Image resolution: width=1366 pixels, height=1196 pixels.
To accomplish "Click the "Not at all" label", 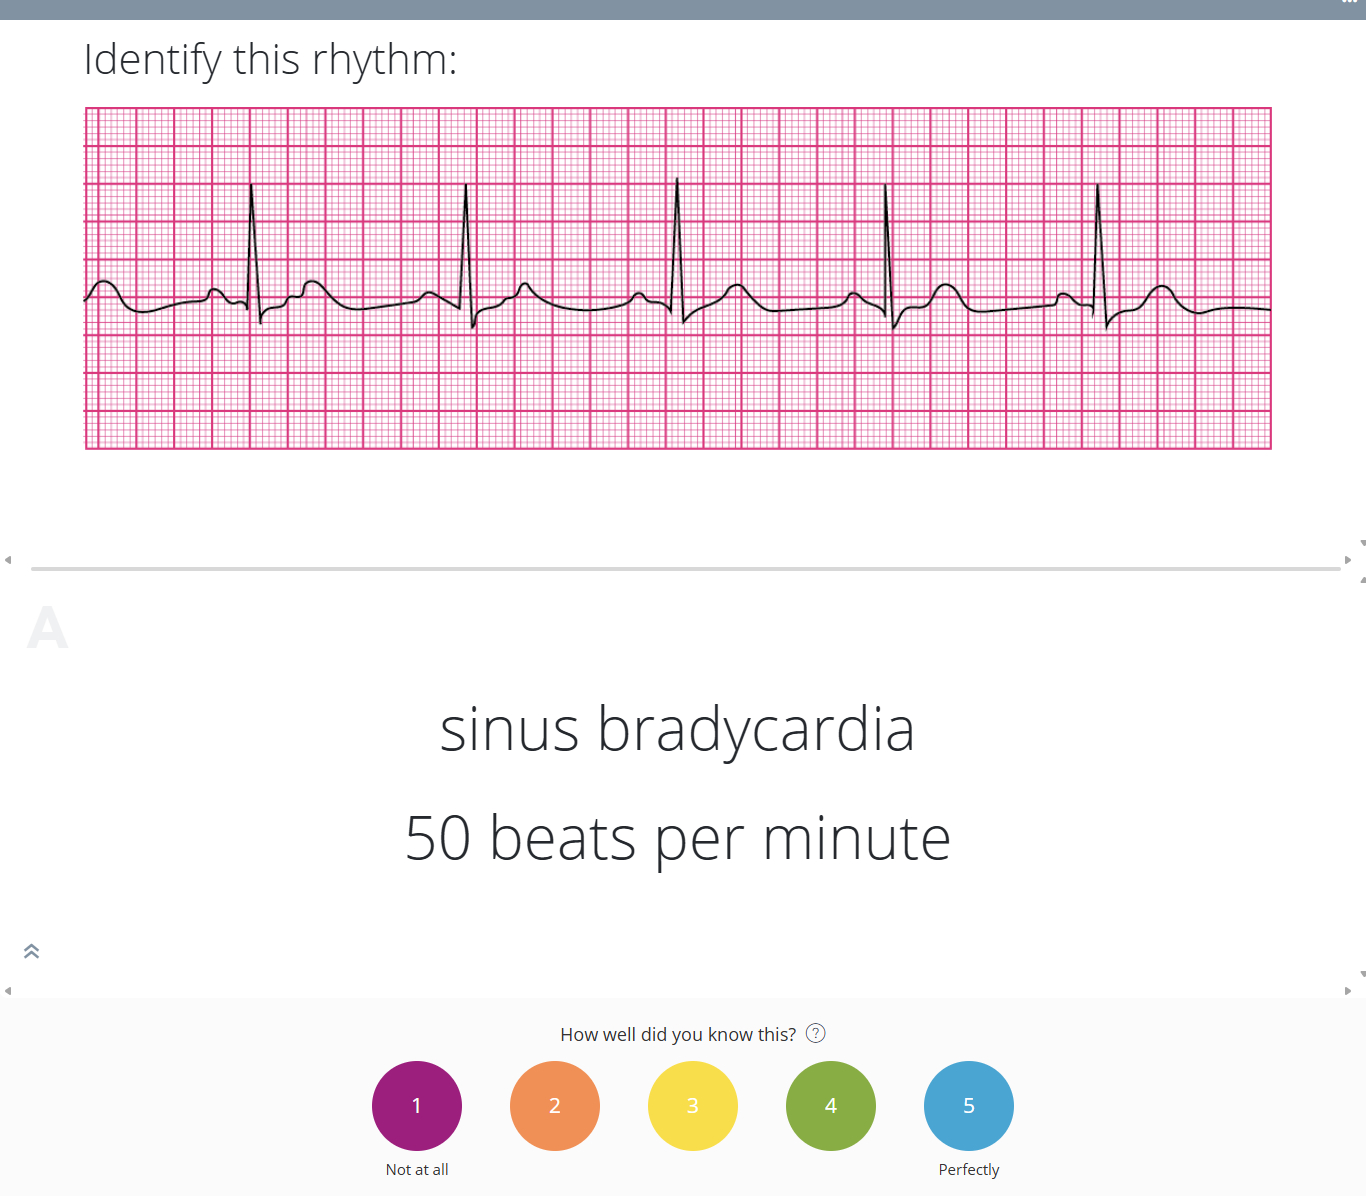I will [417, 1170].
